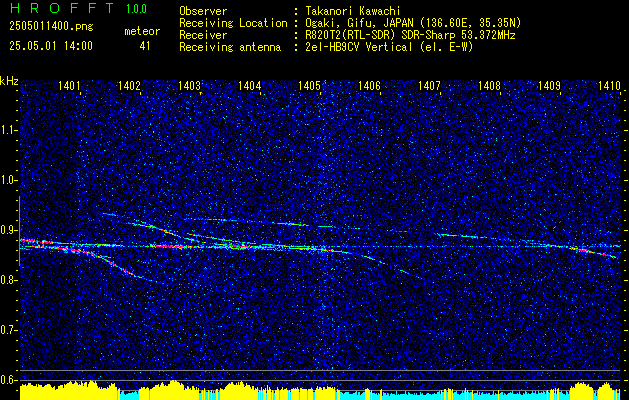Click frequency axis label 0.9
629x400 pixels.
coord(9,230)
